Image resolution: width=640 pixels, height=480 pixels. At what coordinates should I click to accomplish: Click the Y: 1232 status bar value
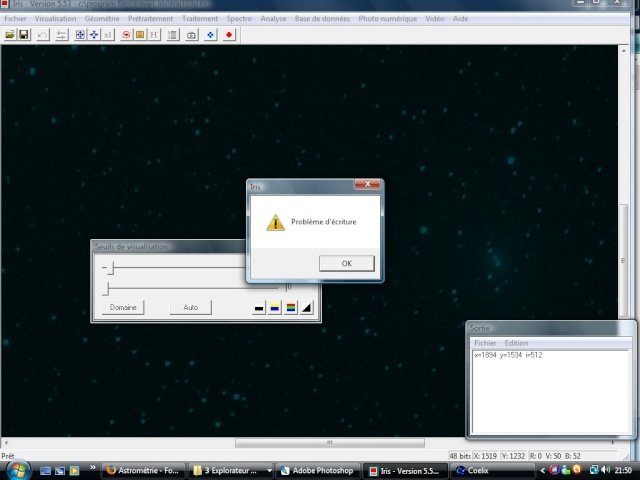[513, 456]
